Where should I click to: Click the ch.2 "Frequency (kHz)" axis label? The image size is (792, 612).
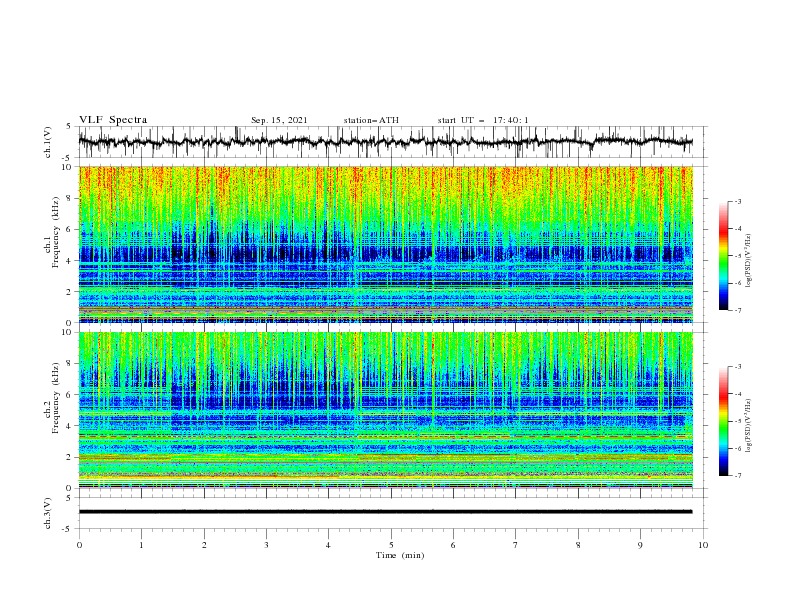click(x=56, y=399)
